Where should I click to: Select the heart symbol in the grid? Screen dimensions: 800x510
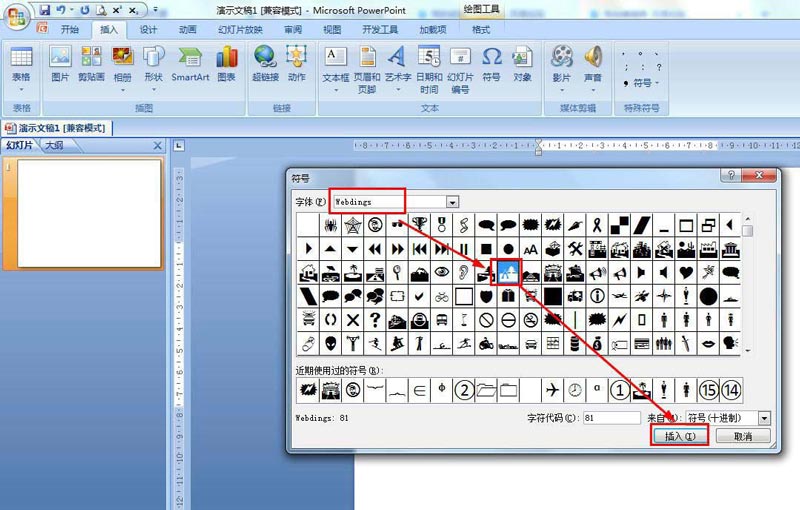click(686, 273)
